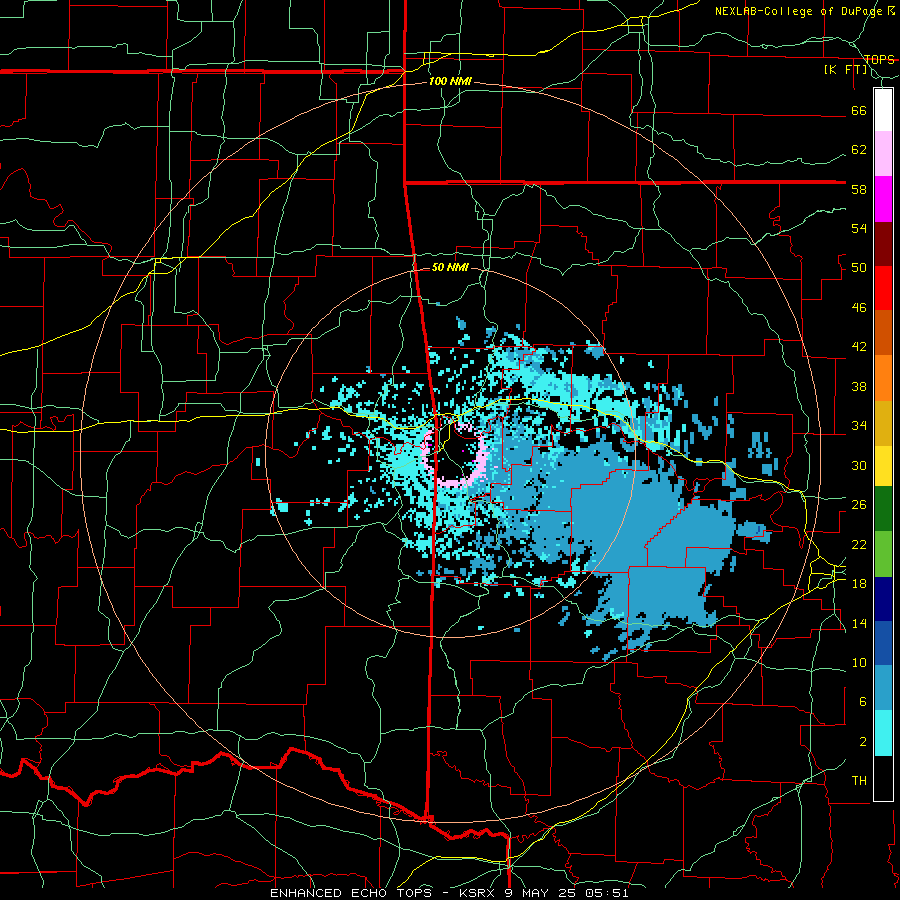The height and width of the screenshot is (900, 900).
Task: Click the 38 value on the scale
Action: tap(859, 387)
